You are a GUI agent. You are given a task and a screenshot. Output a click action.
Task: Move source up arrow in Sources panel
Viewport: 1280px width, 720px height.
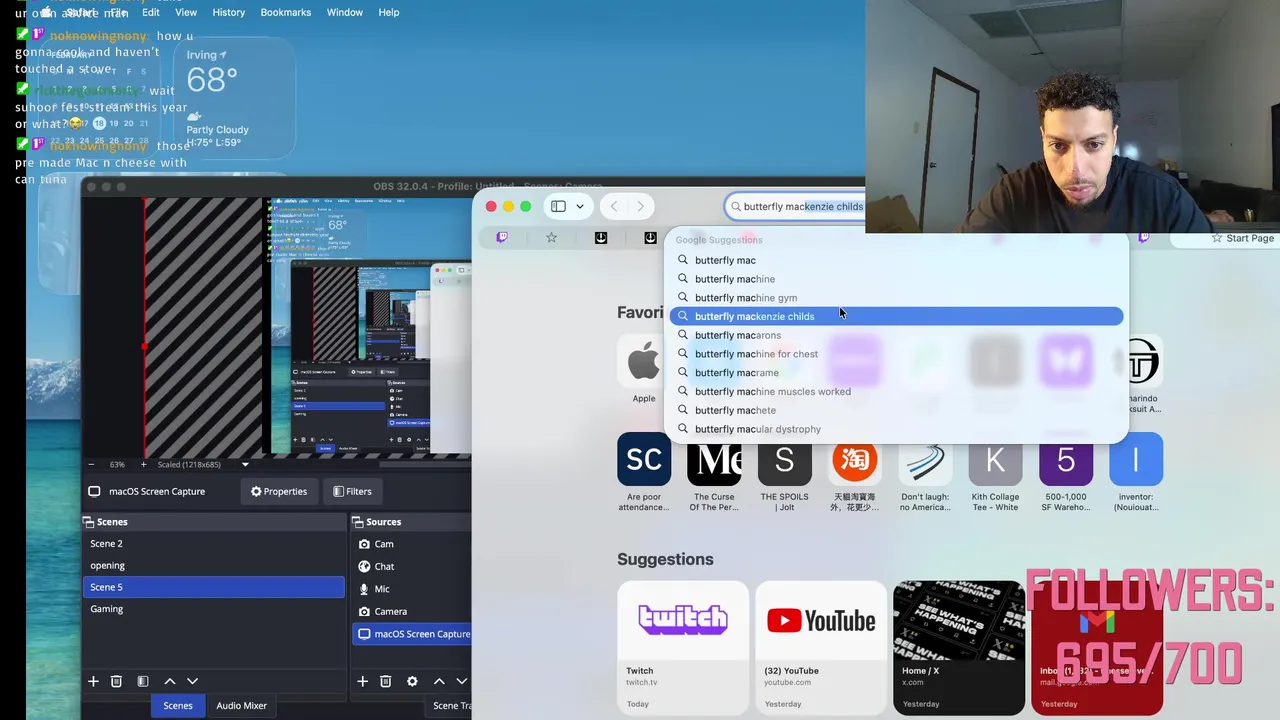pos(438,681)
